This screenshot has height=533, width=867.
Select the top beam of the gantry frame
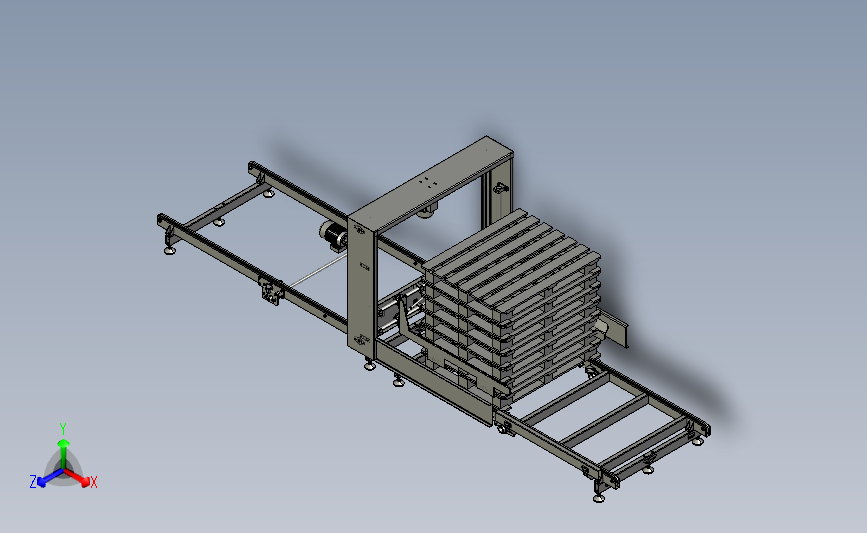click(431, 182)
